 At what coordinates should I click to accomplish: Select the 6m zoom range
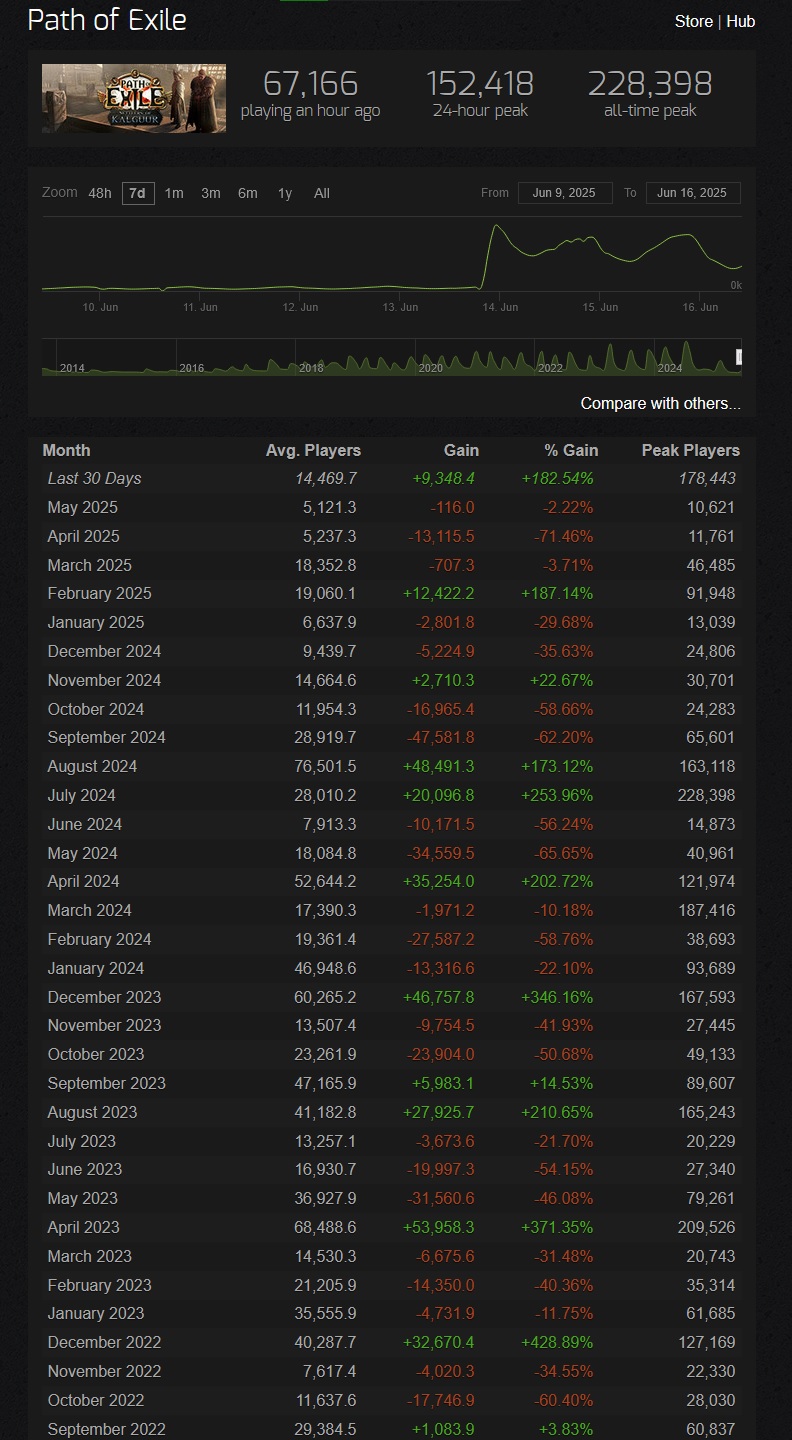[x=247, y=193]
